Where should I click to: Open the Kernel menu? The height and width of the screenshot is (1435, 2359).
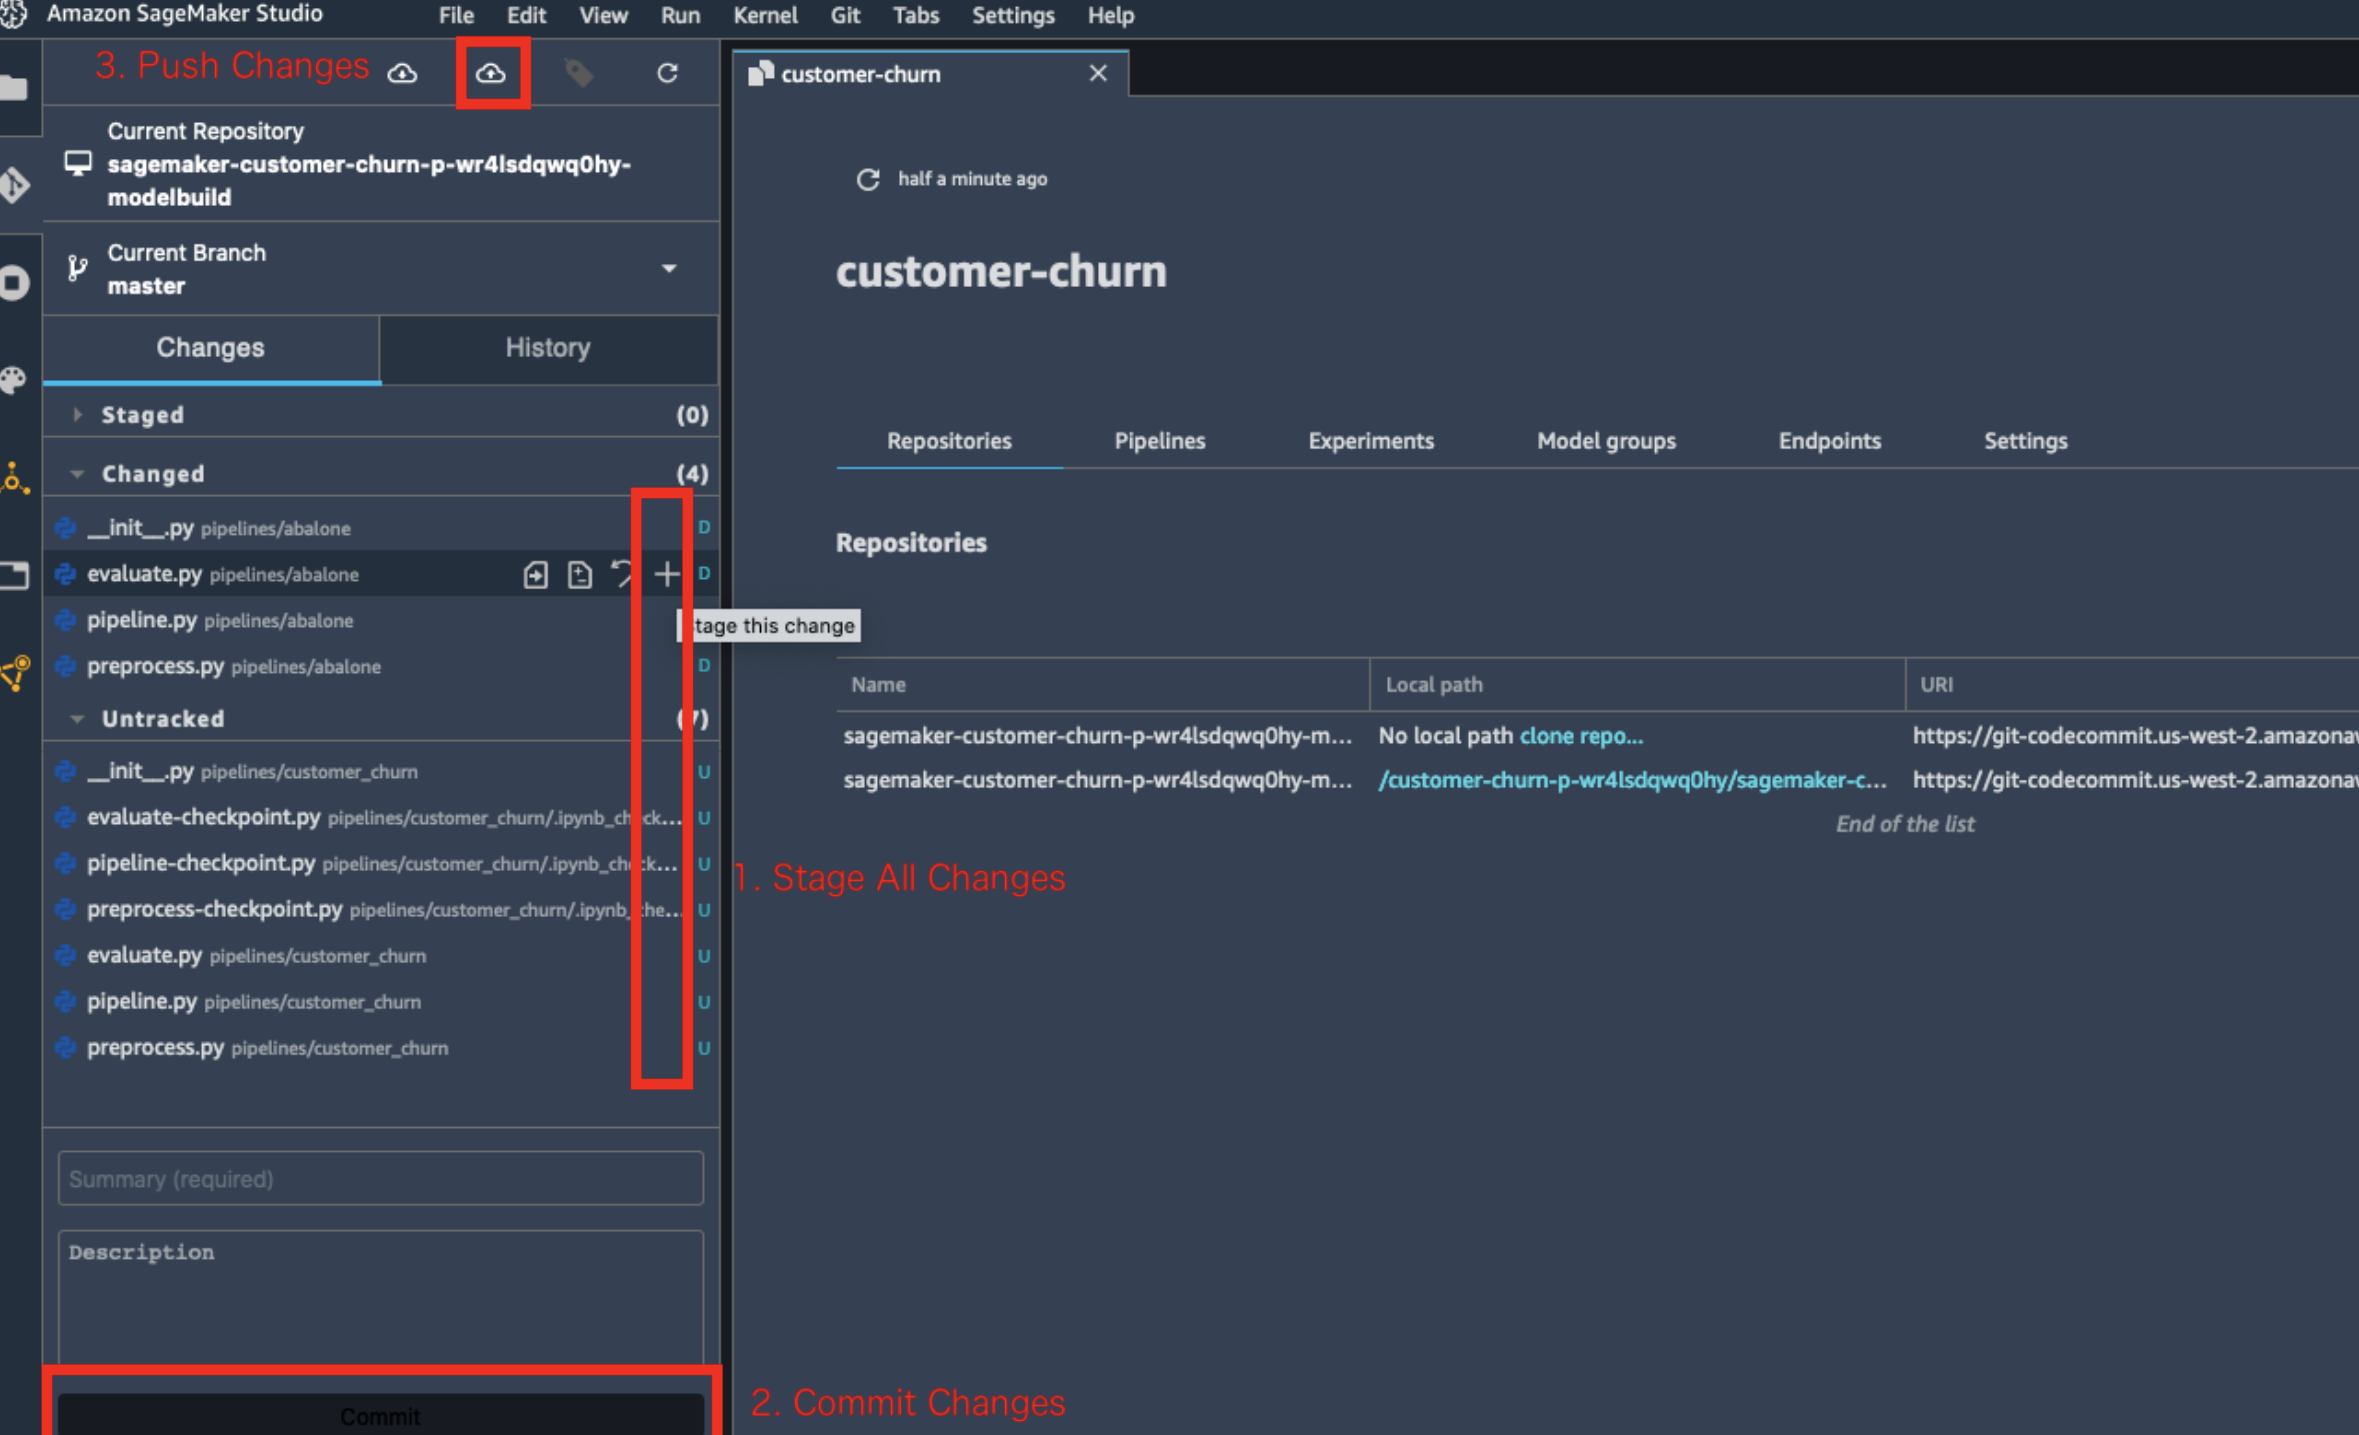[765, 15]
